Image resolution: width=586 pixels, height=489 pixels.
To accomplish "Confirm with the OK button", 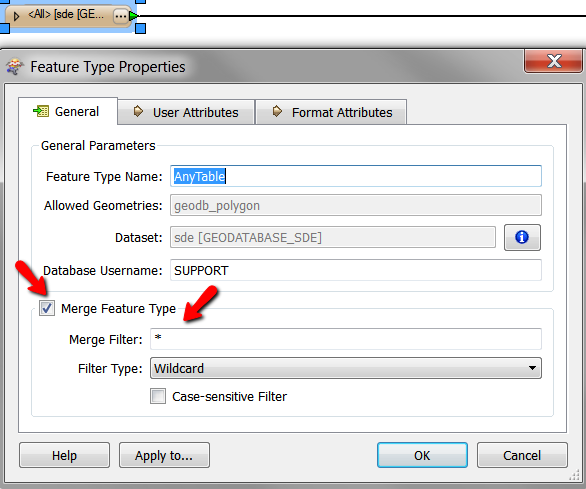I will (x=422, y=455).
